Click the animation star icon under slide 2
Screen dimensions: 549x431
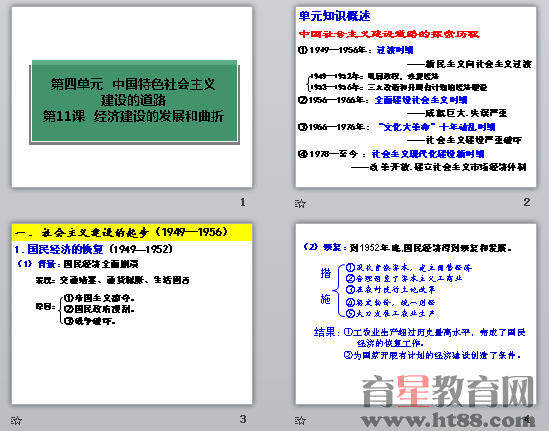(300, 203)
